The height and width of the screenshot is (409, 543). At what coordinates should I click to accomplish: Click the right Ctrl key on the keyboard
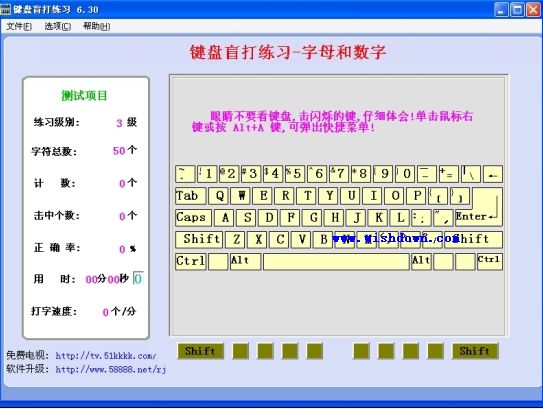(490, 261)
